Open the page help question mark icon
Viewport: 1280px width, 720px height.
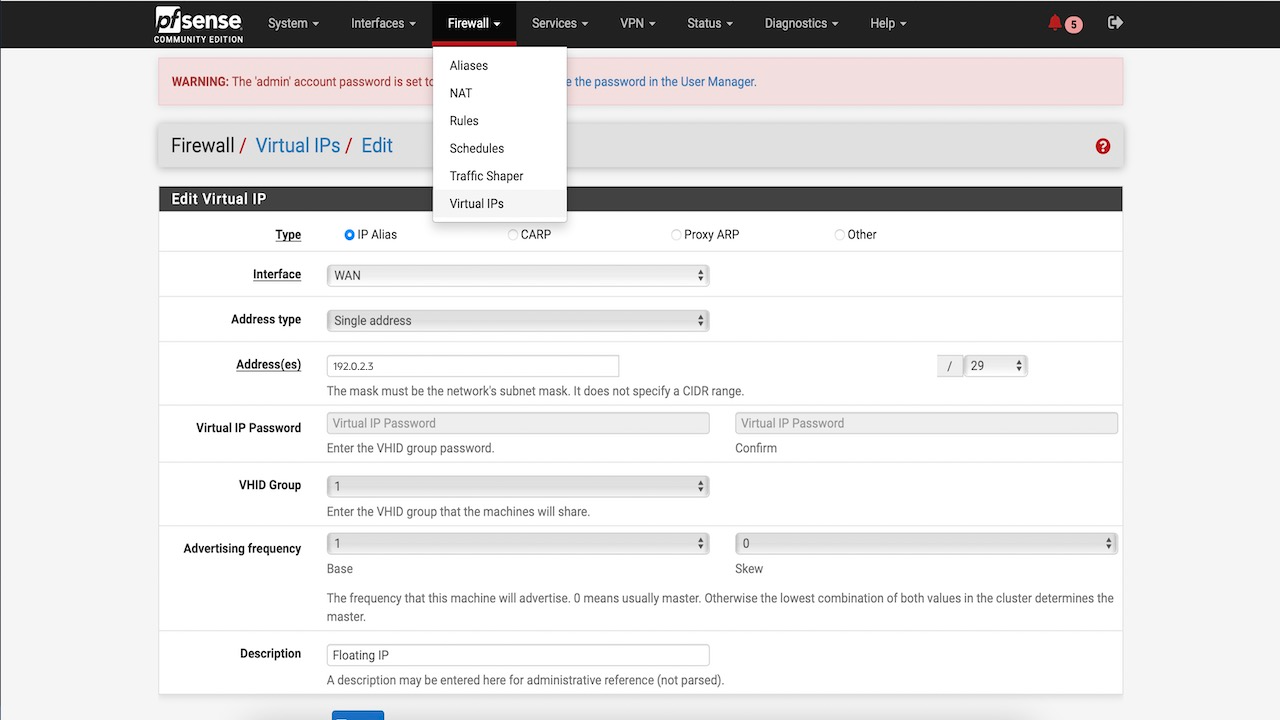click(x=1102, y=145)
